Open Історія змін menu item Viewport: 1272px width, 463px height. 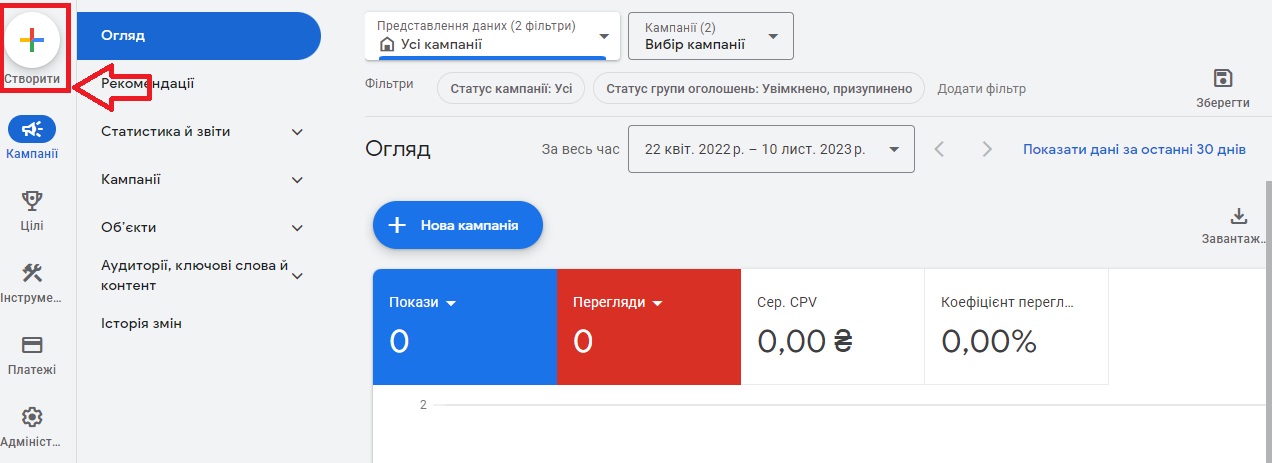tap(142, 324)
